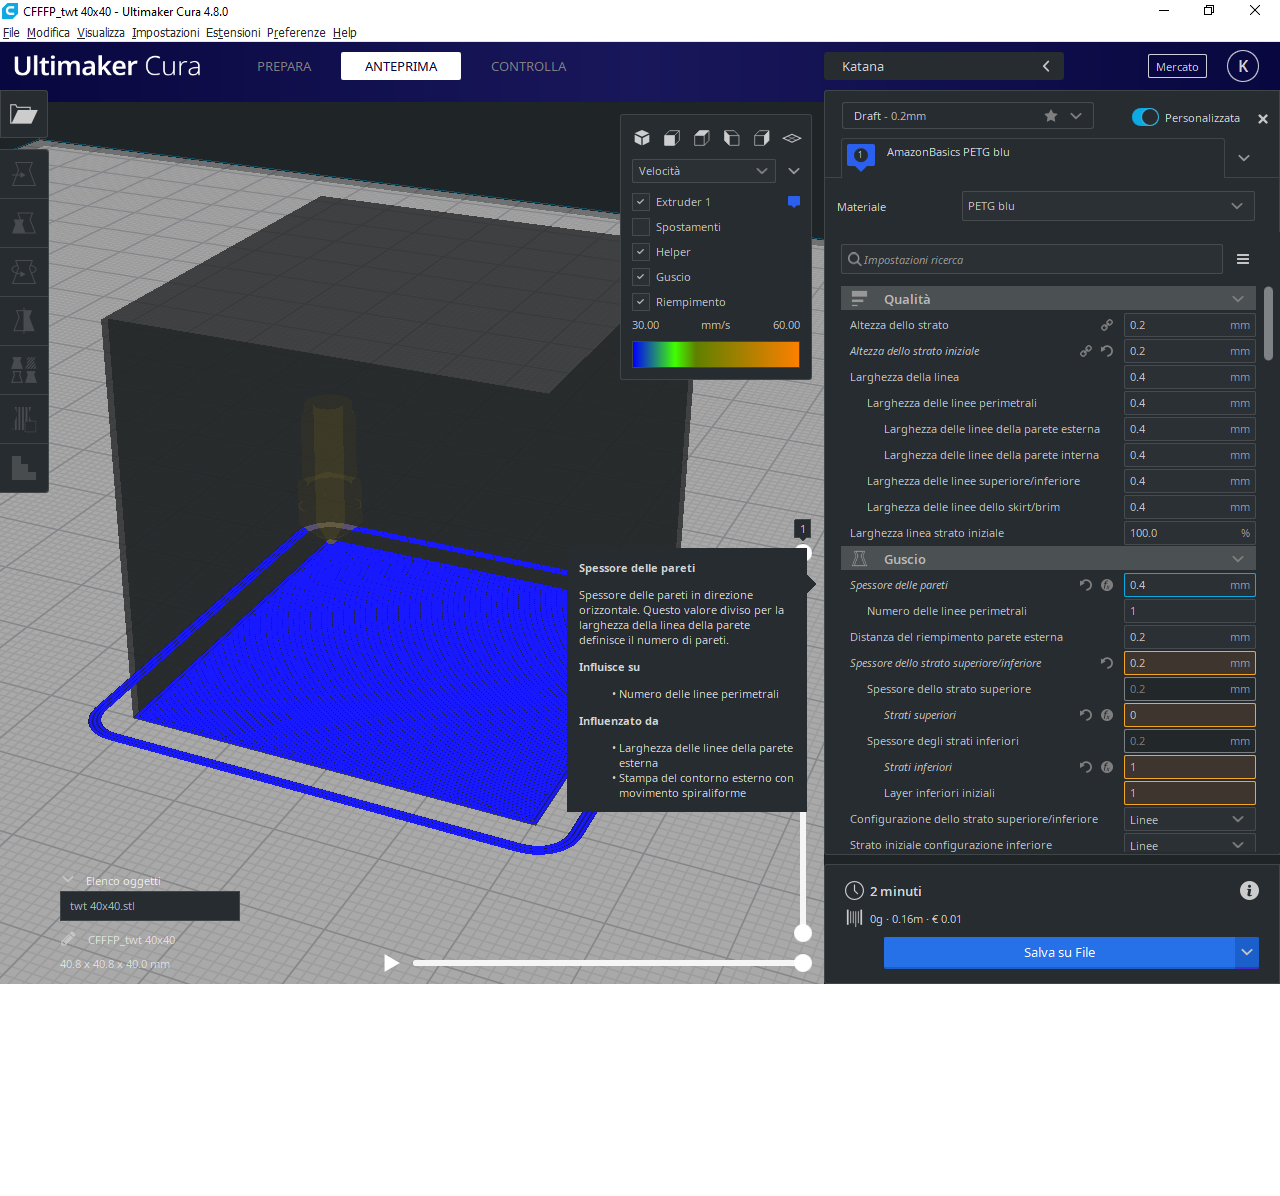
Task: Select the Move tool in left toolbar
Action: 23,174
